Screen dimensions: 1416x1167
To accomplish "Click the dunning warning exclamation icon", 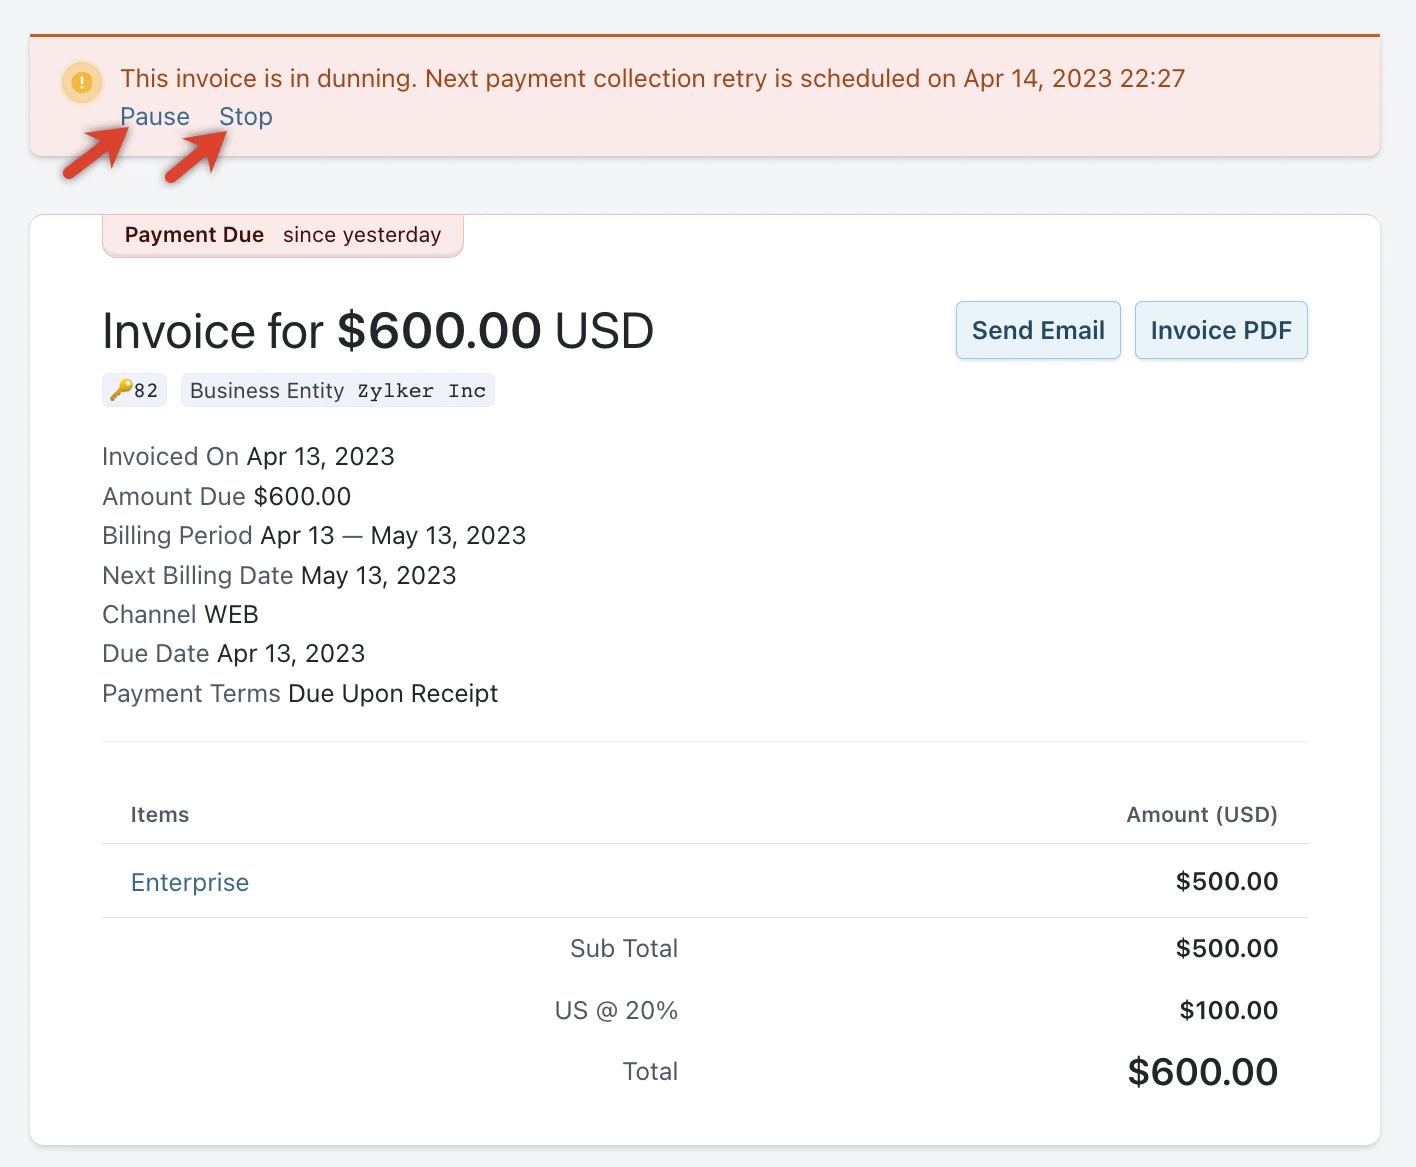I will coord(82,82).
